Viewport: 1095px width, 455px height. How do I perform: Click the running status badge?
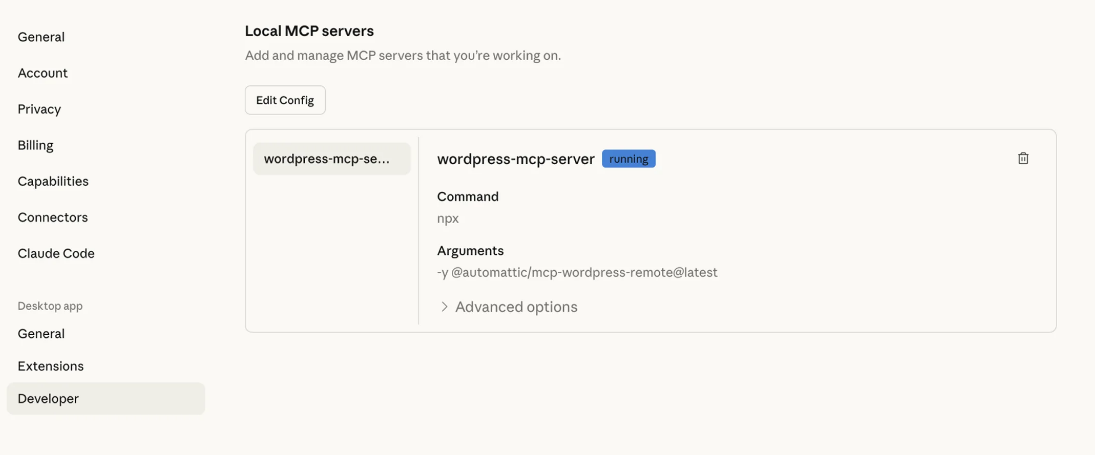click(x=629, y=159)
